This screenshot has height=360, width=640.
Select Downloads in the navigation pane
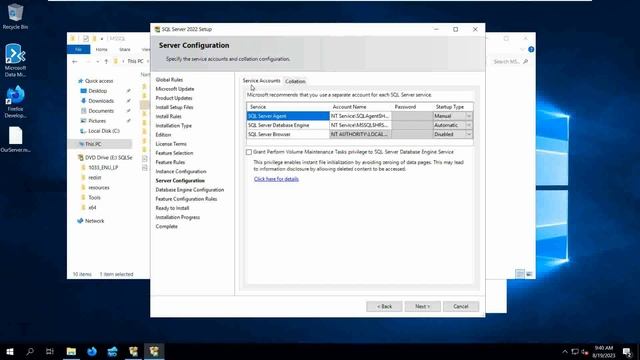tap(101, 101)
